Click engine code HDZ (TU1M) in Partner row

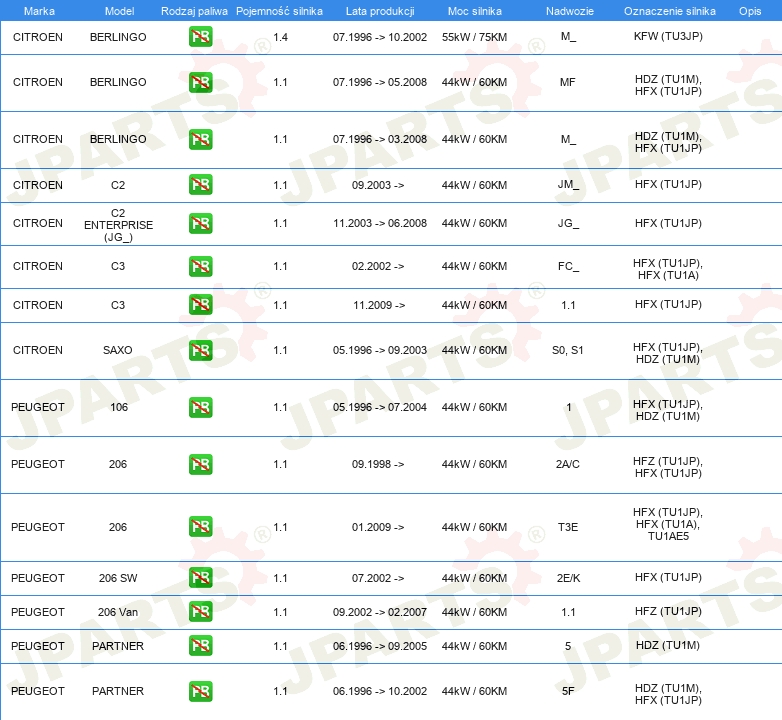click(x=668, y=645)
